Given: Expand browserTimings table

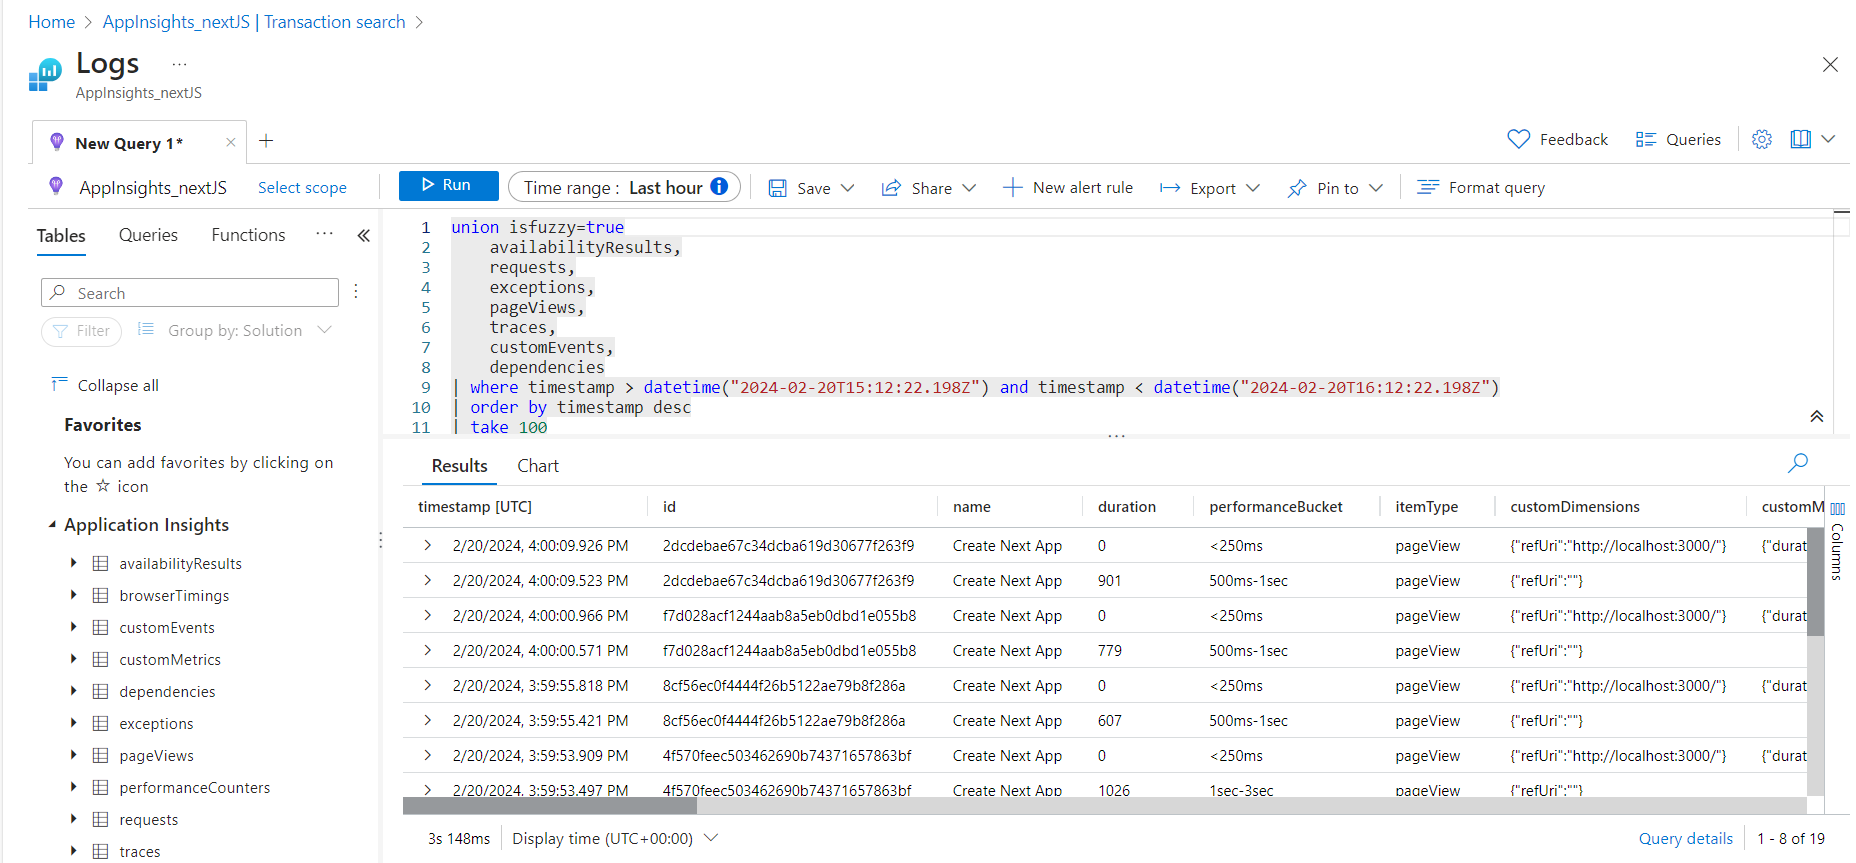Looking at the screenshot, I should [74, 595].
